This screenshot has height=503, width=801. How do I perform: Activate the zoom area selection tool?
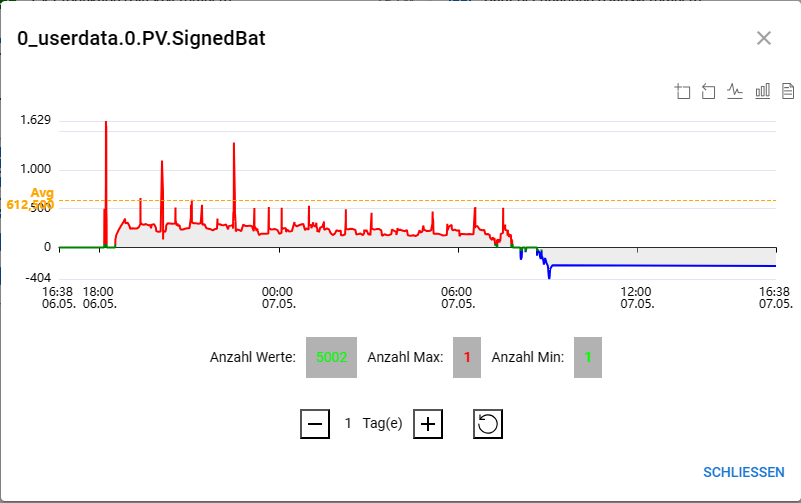683,92
